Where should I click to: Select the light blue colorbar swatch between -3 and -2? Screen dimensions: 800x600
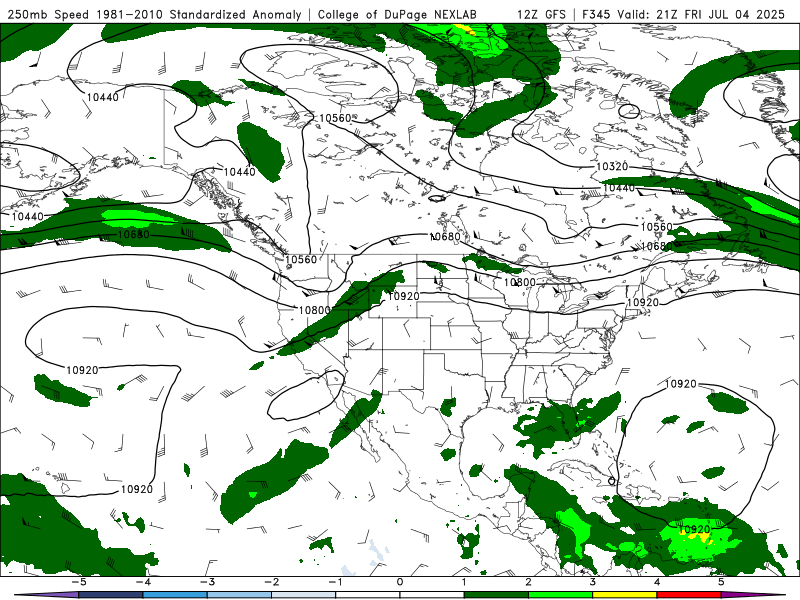pos(239,595)
